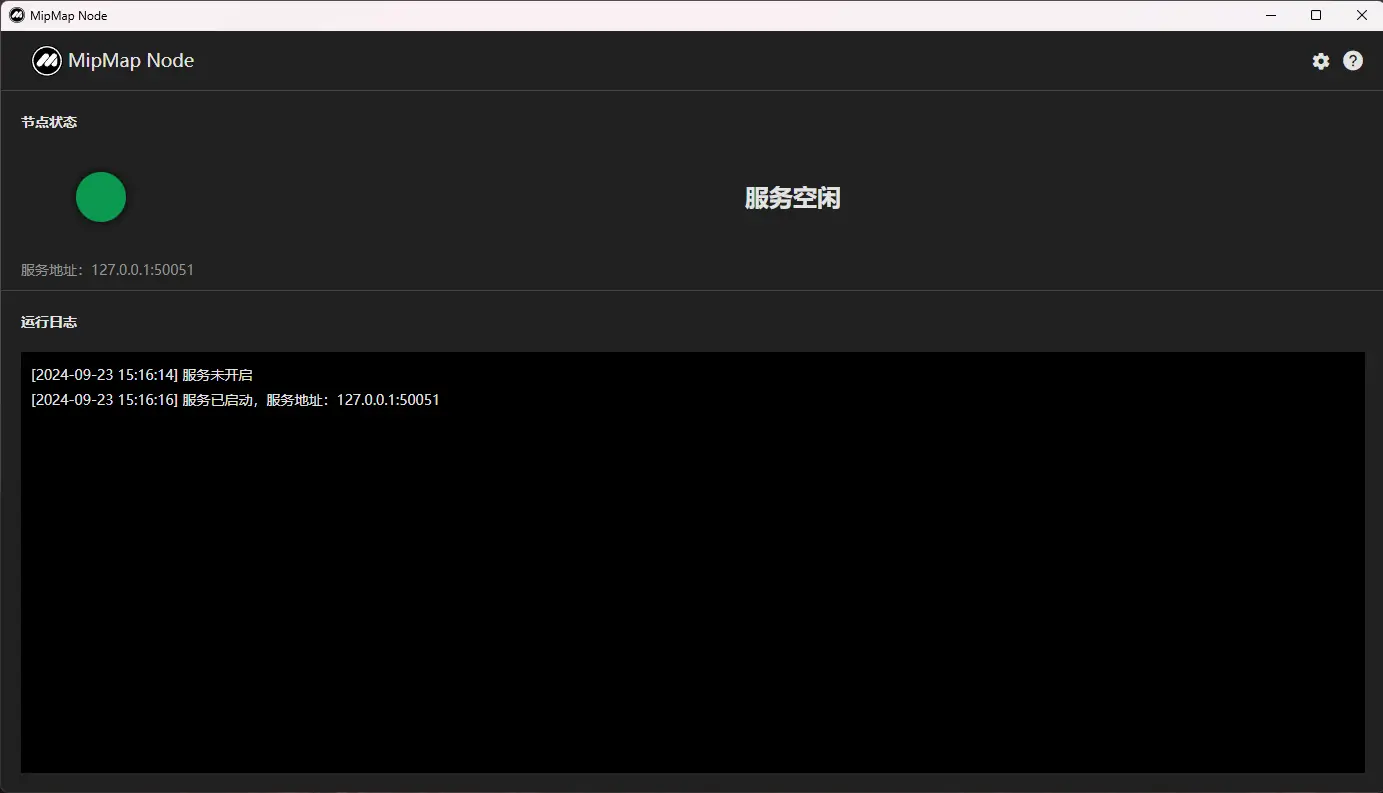
Task: Click the 服务空闲 status text
Action: point(792,198)
